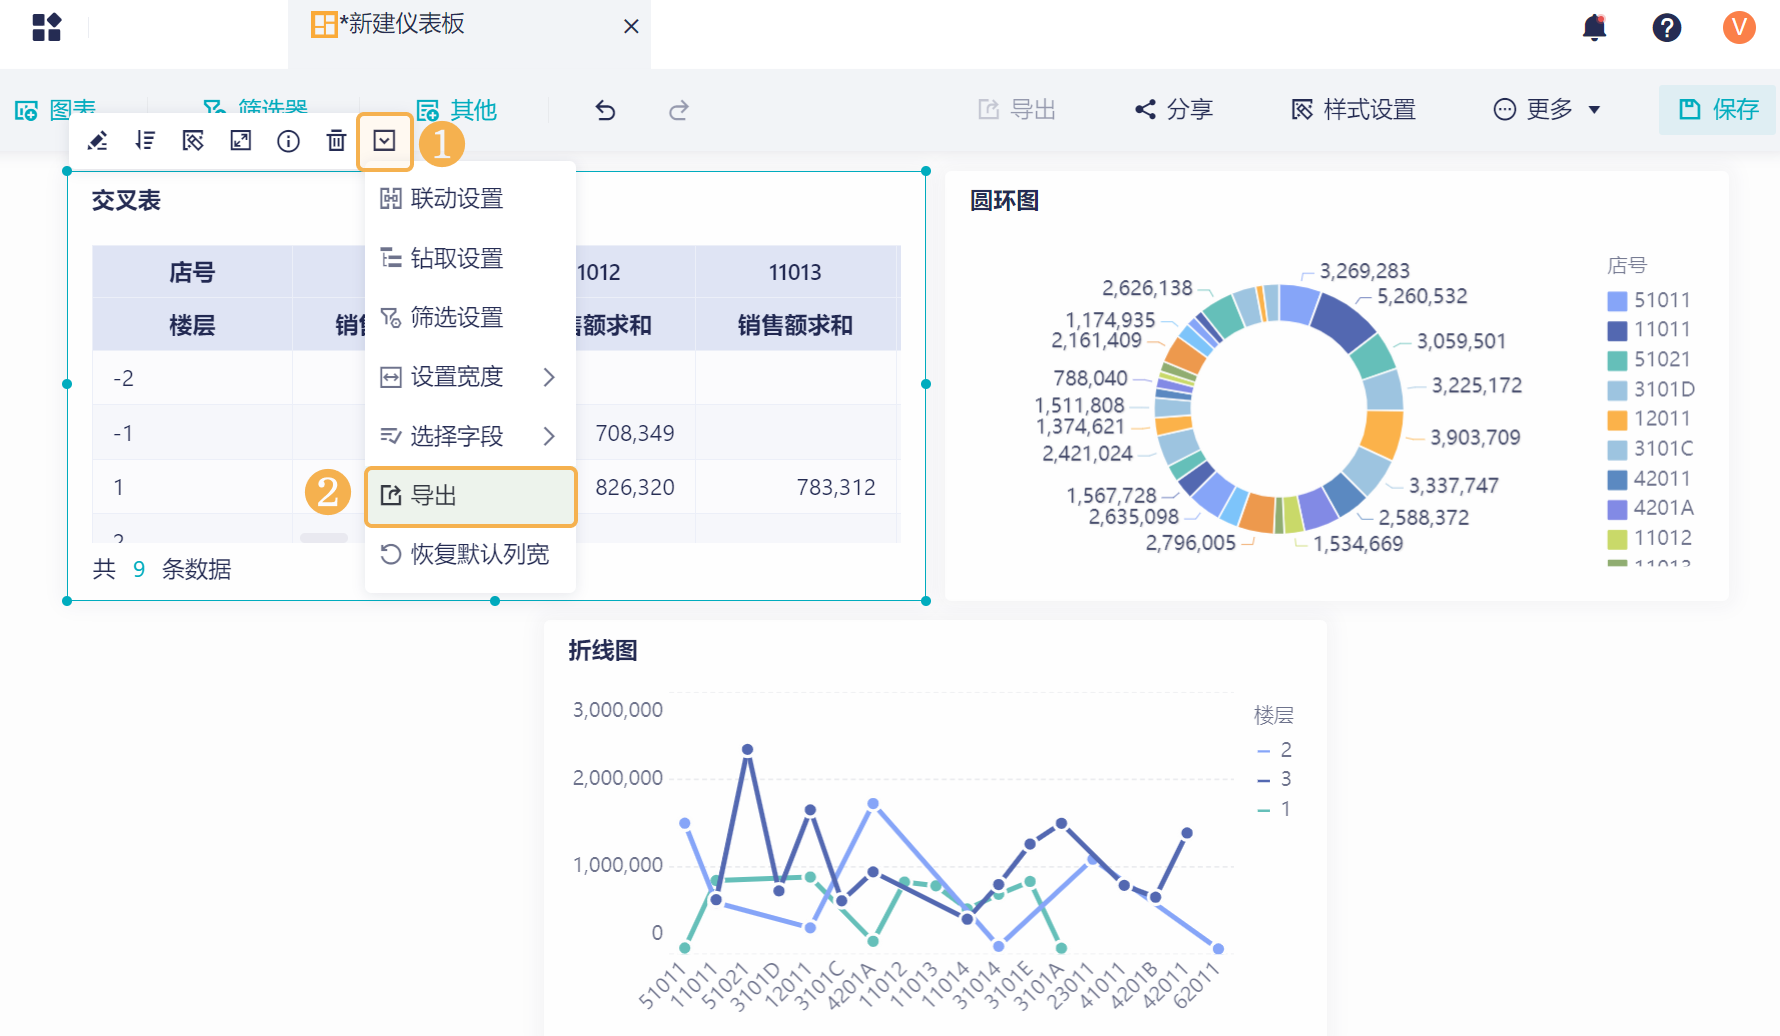Click the 51011 legend color swatch
The height and width of the screenshot is (1036, 1780).
[x=1617, y=301]
